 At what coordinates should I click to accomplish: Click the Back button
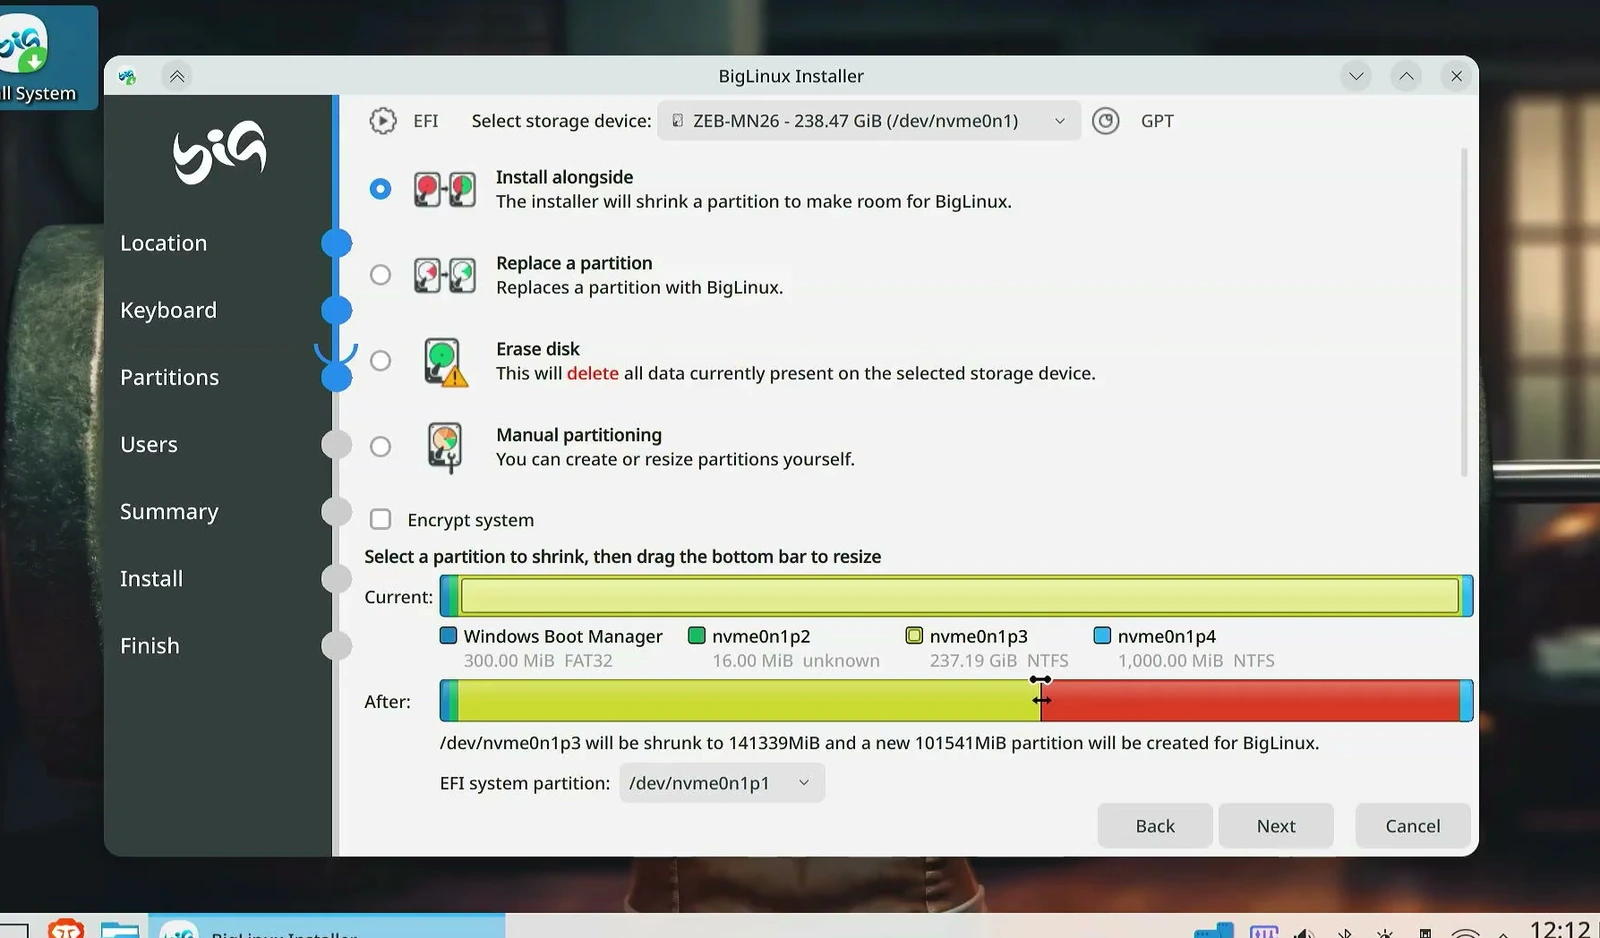[x=1155, y=826]
